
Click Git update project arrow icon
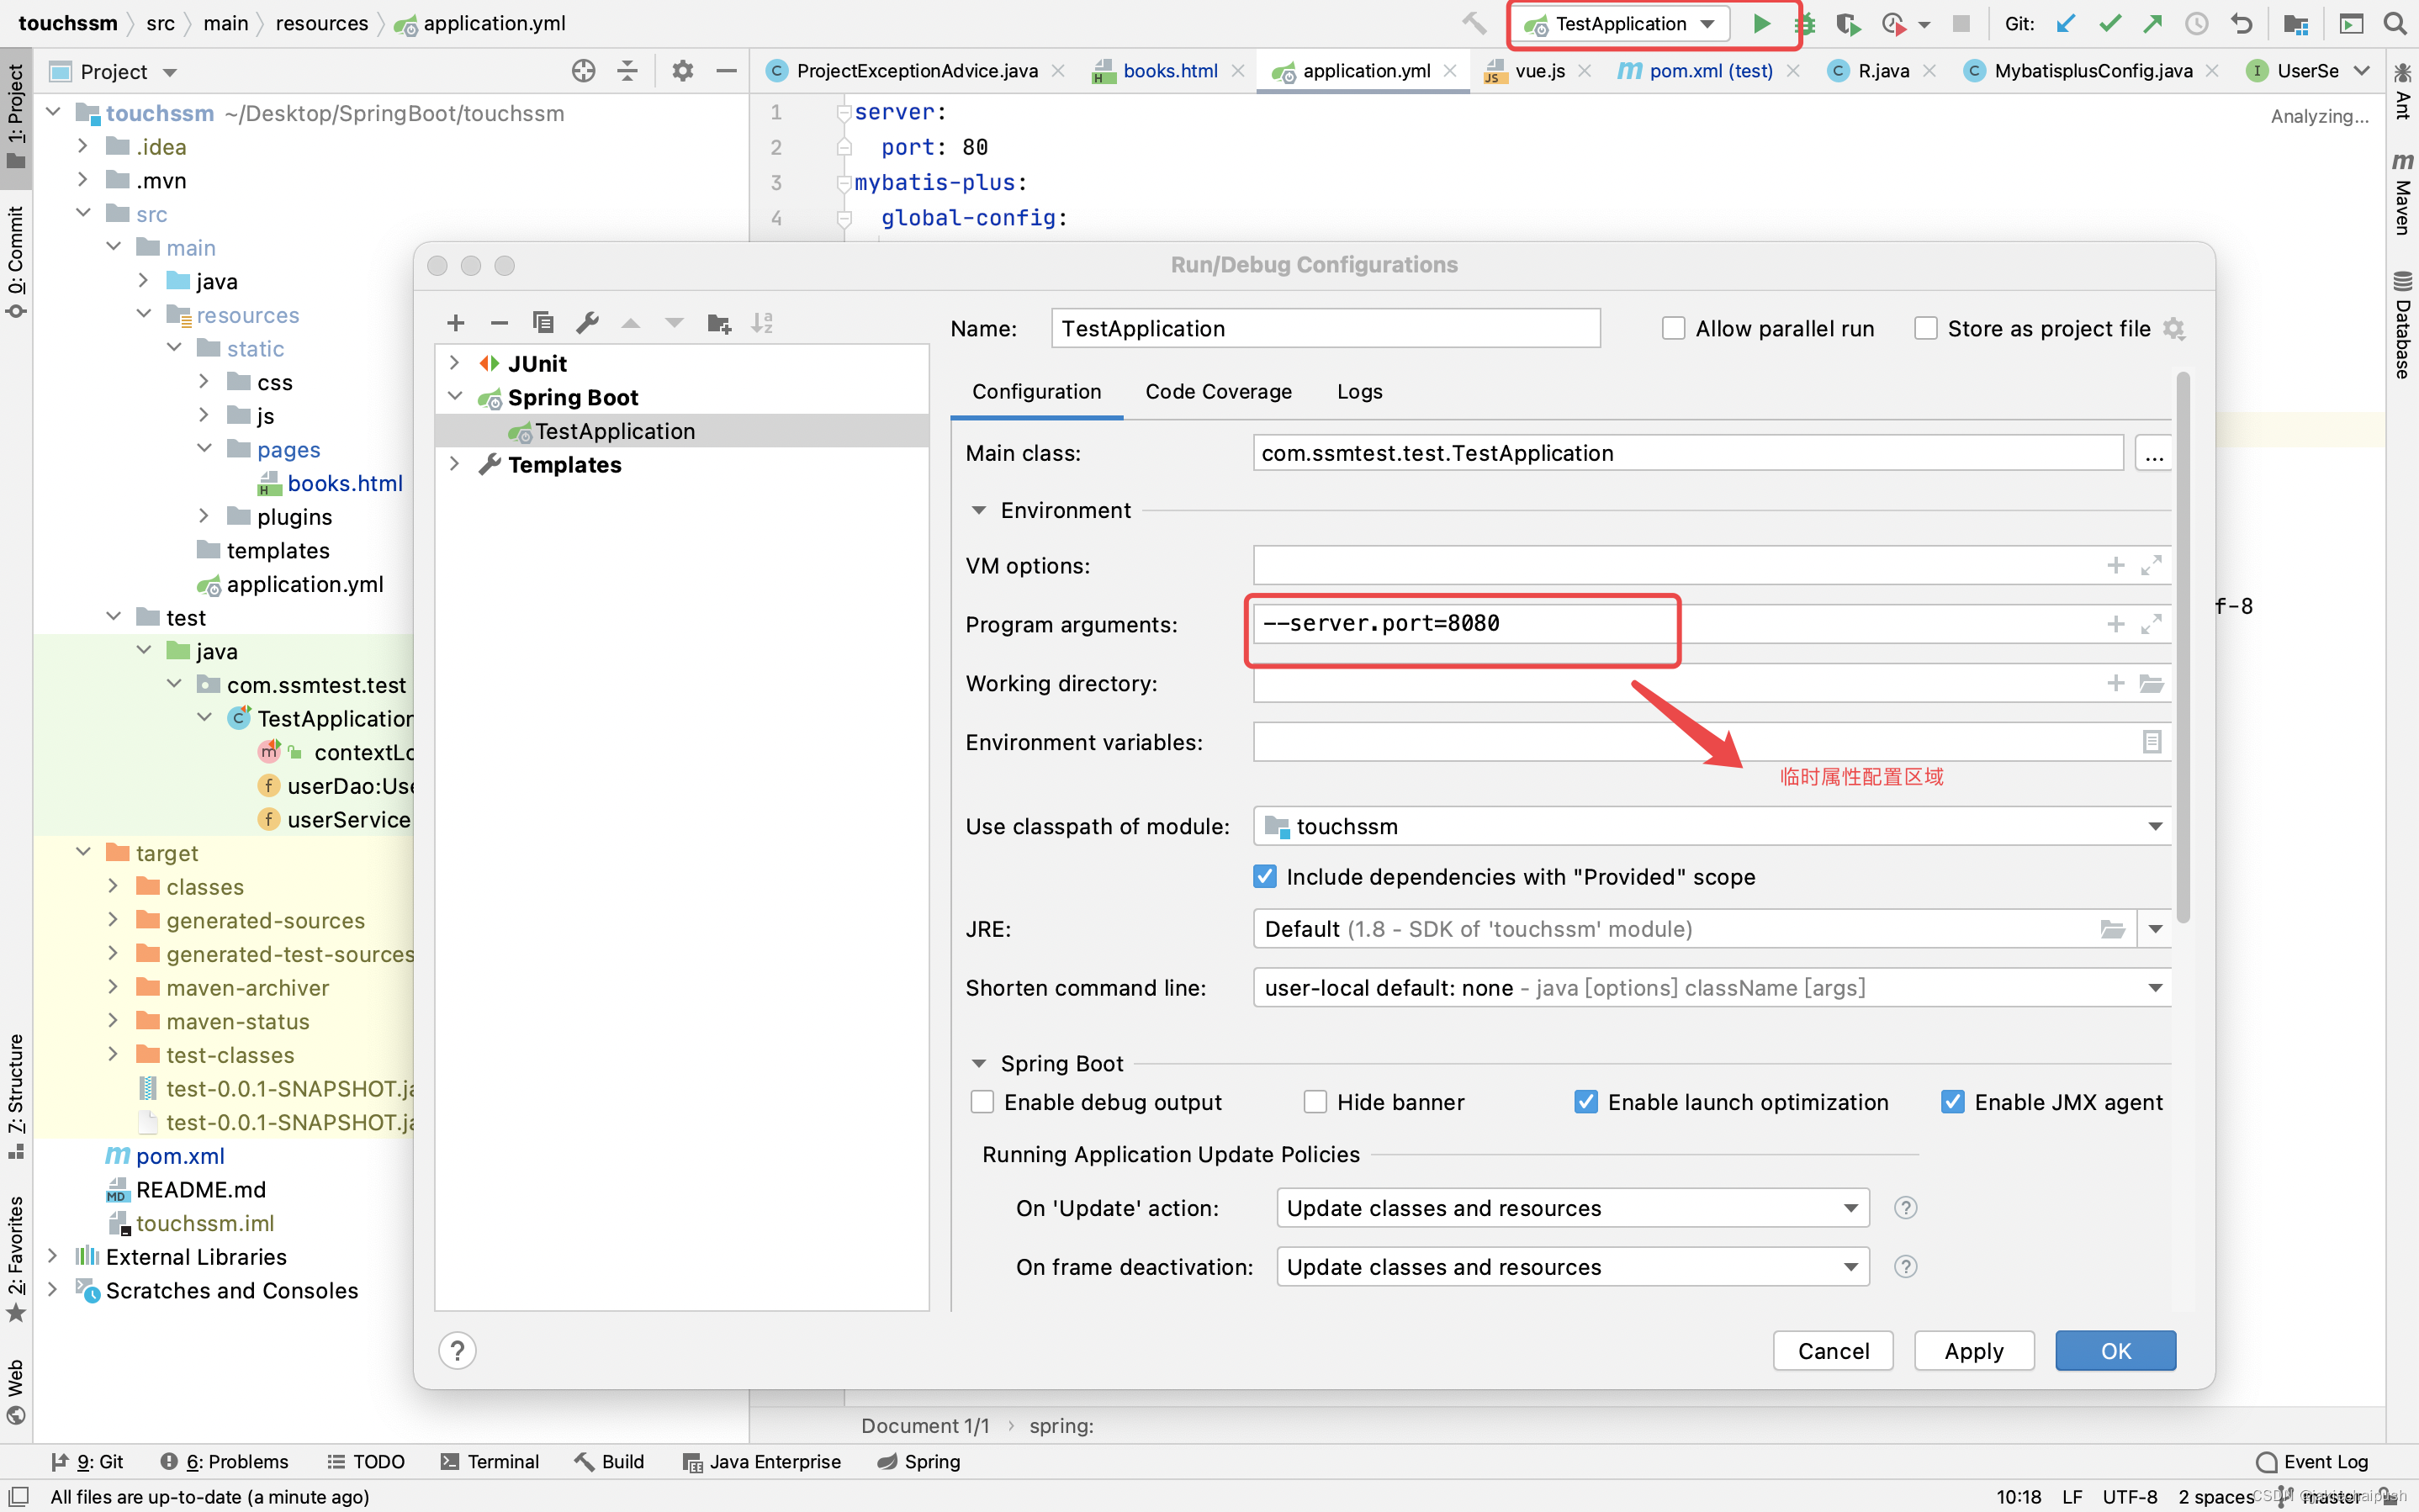click(x=2066, y=23)
